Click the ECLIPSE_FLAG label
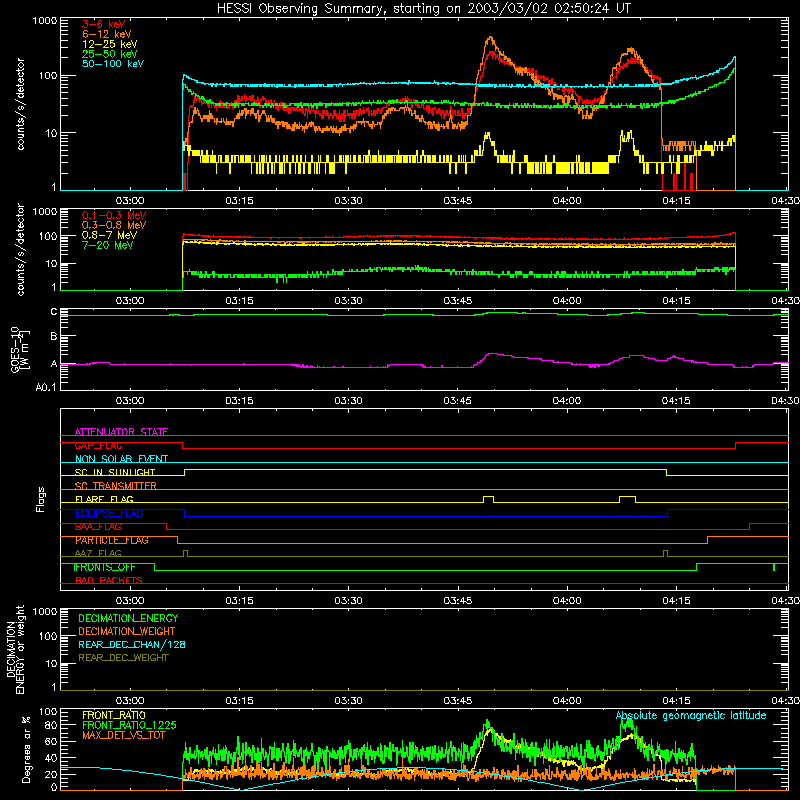 pyautogui.click(x=109, y=513)
